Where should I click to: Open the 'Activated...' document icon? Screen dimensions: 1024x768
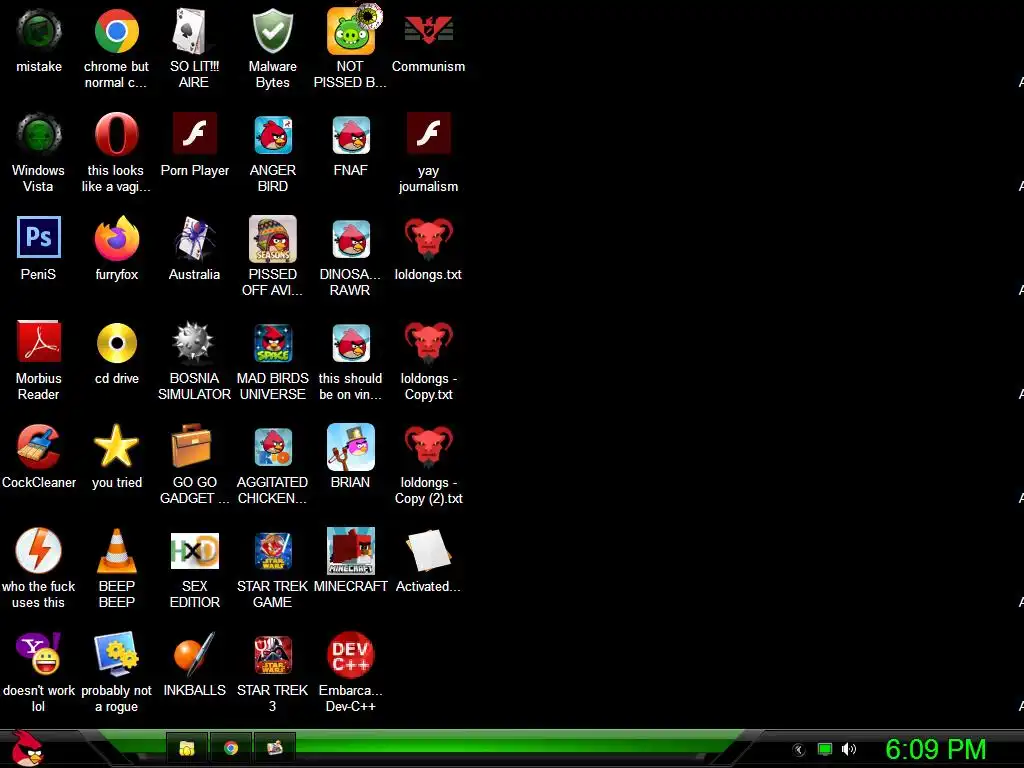pos(428,551)
